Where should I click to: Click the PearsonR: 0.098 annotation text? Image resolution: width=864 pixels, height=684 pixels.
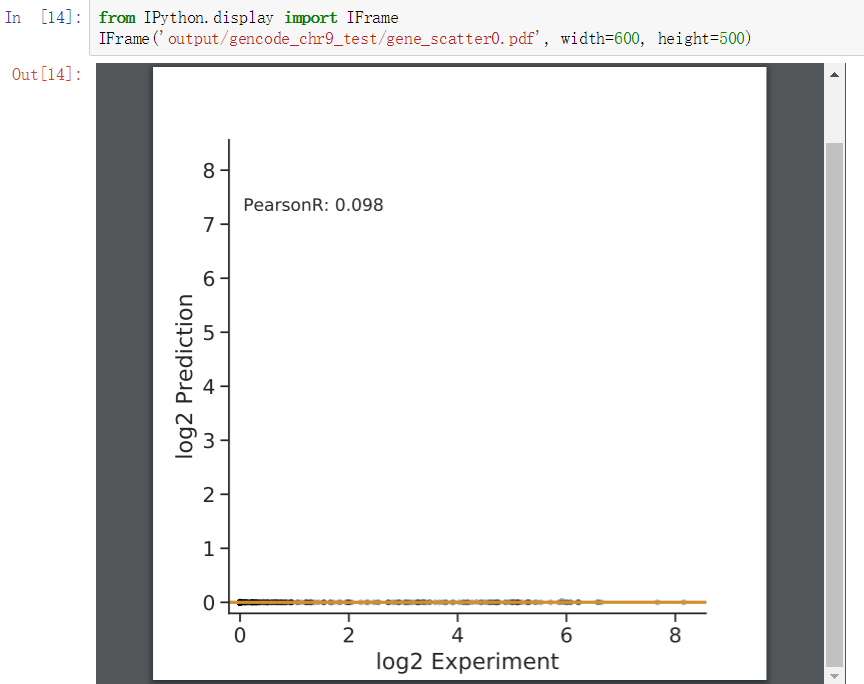314,204
